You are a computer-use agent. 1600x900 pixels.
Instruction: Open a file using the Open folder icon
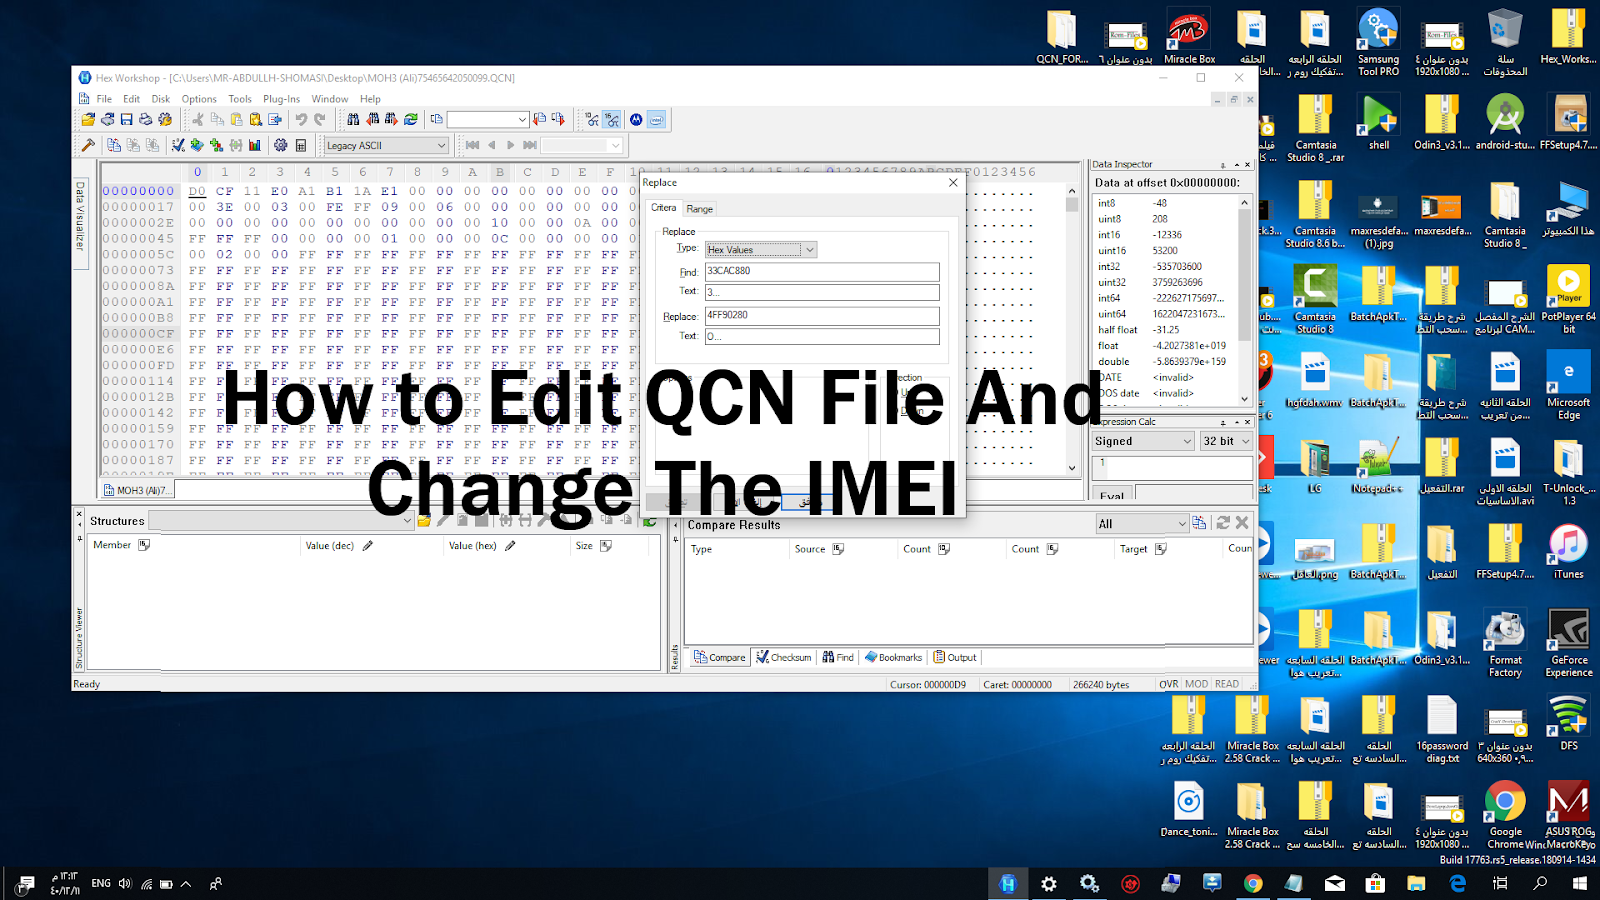(89, 118)
